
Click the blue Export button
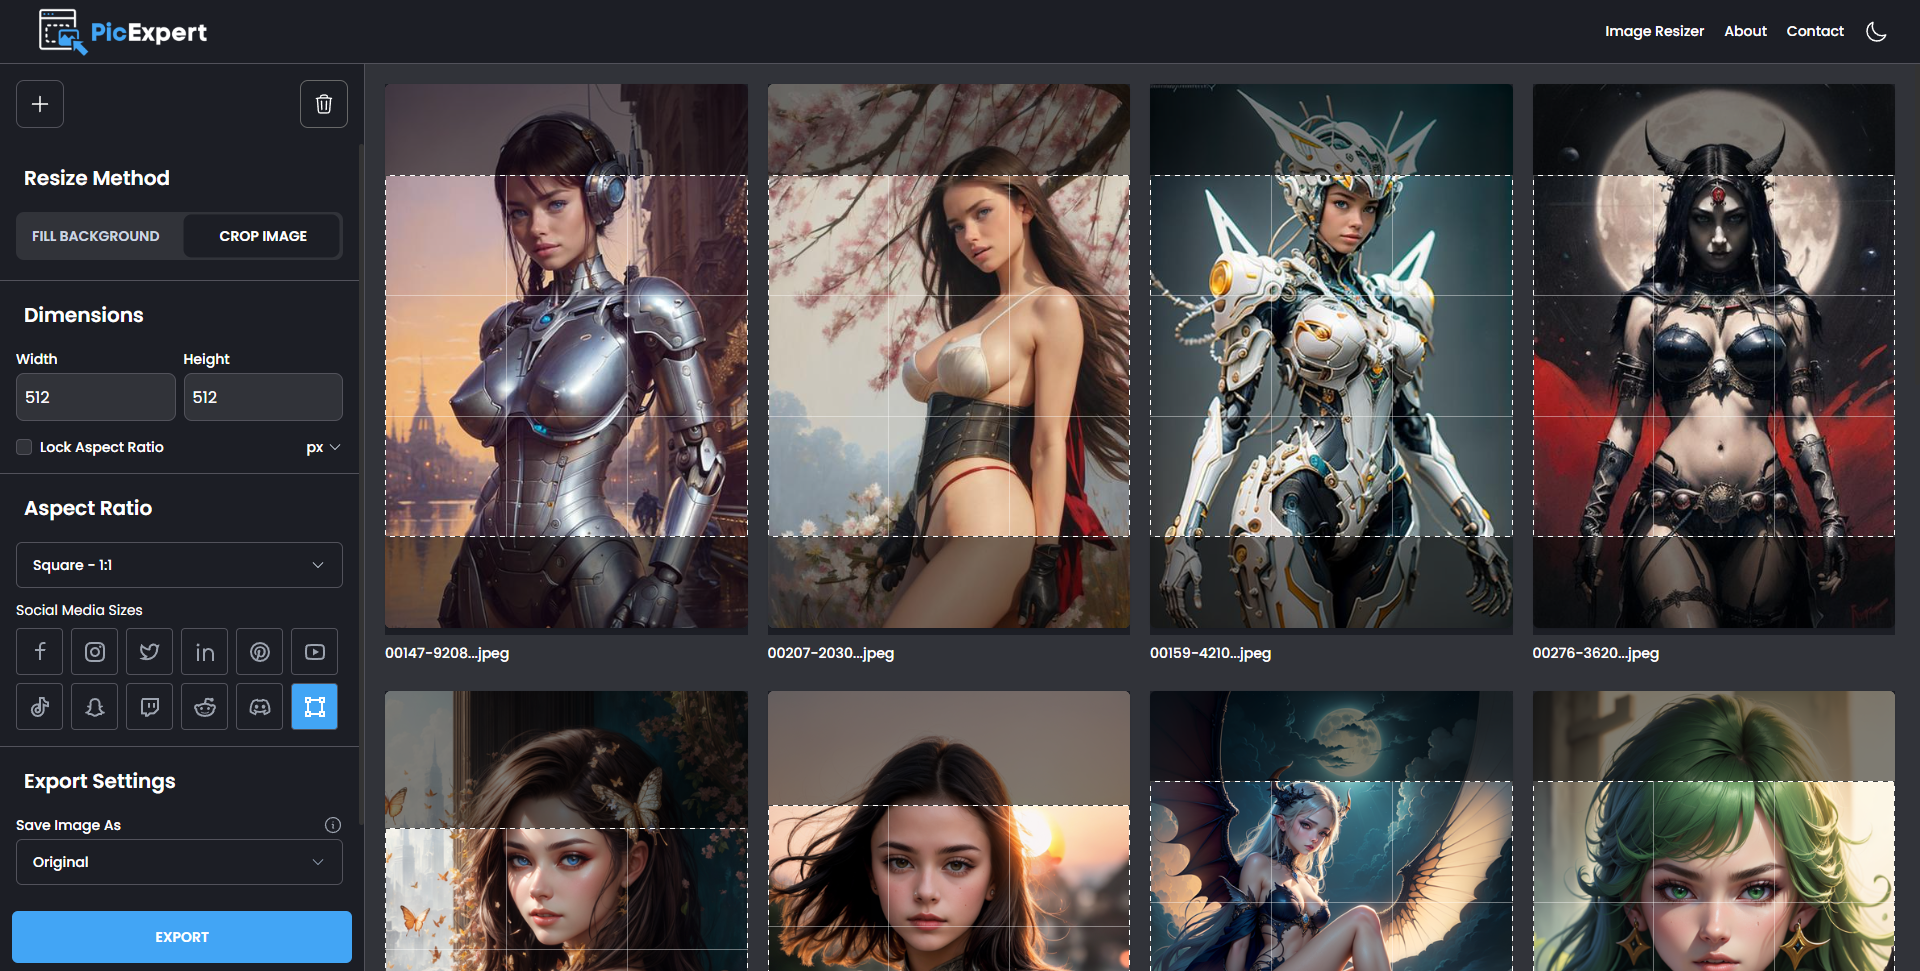(182, 937)
